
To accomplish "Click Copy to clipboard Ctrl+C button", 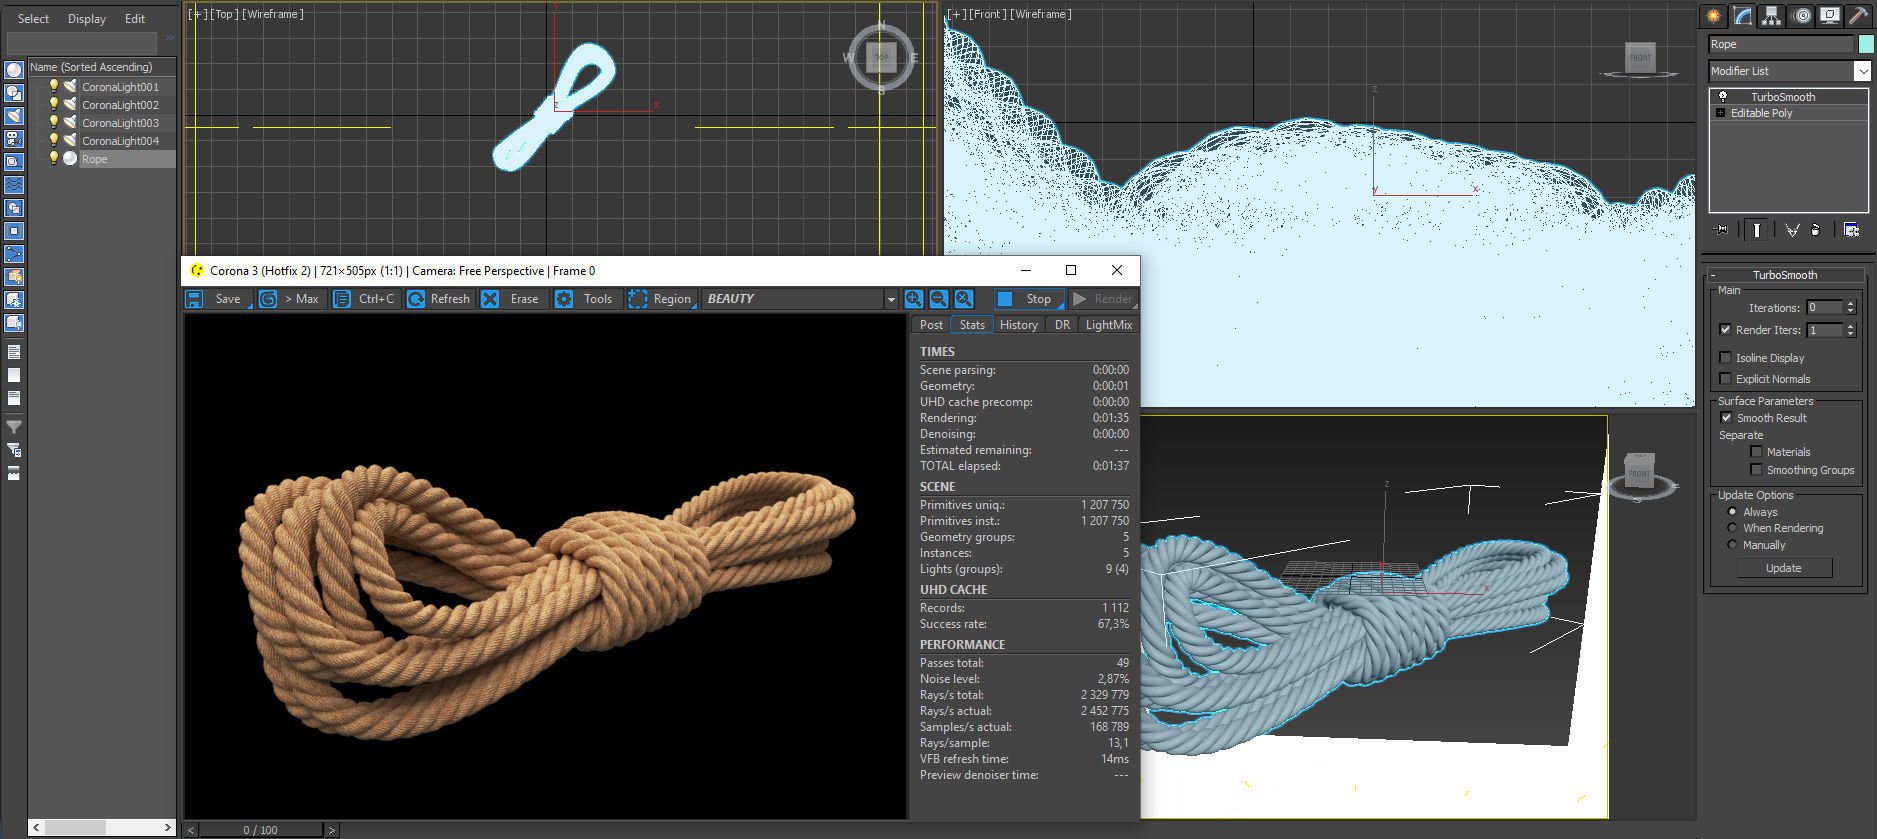I will pos(365,299).
